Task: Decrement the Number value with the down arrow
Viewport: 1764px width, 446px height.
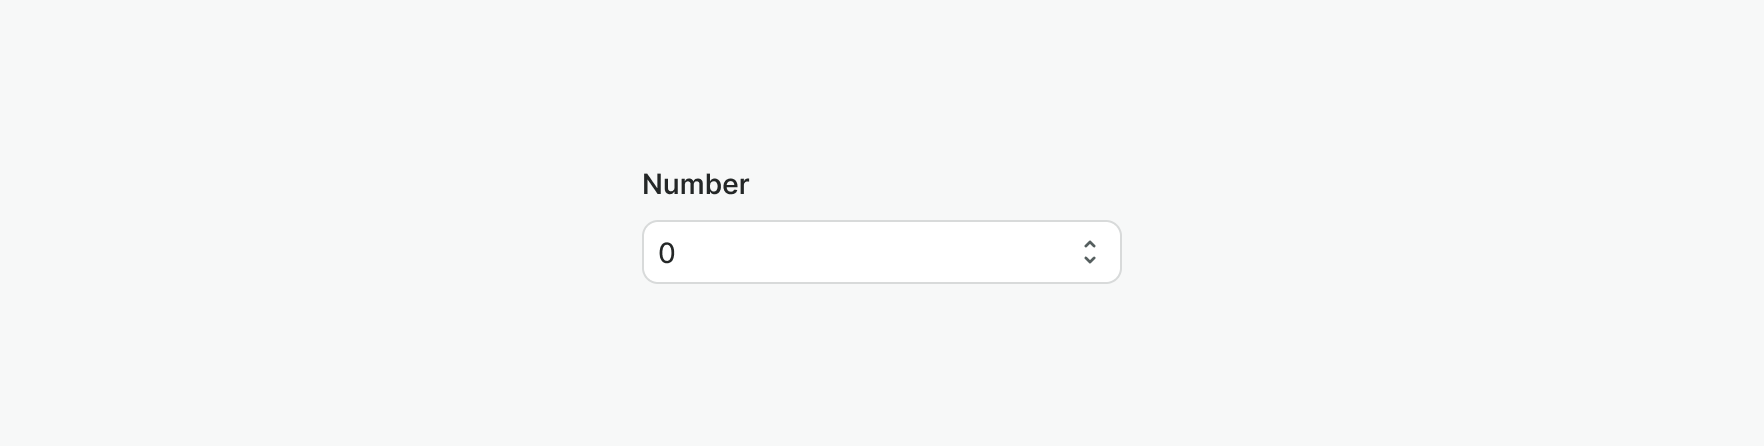Action: pos(1090,260)
